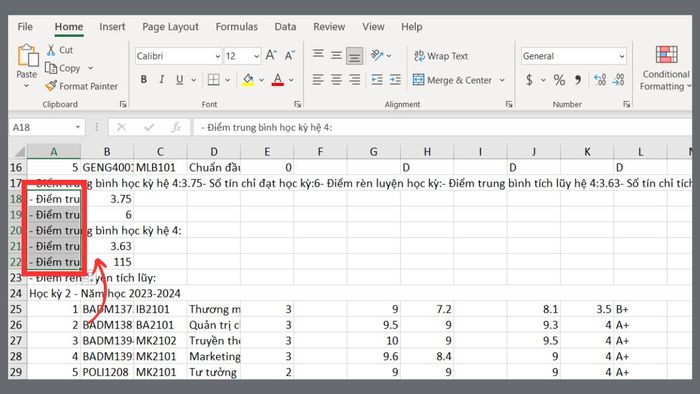The image size is (700, 394).
Task: Switch to the Page Layout tab
Action: [171, 27]
